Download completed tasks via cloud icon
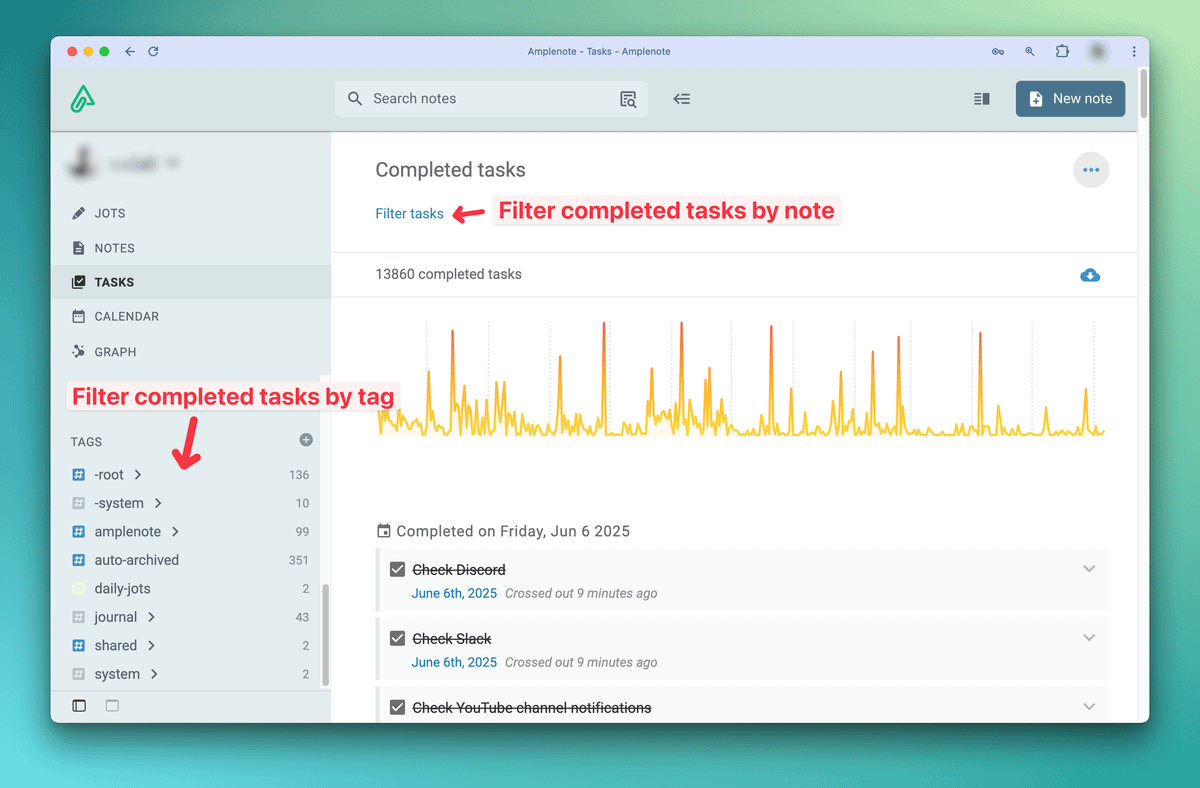Viewport: 1200px width, 788px height. (x=1090, y=275)
